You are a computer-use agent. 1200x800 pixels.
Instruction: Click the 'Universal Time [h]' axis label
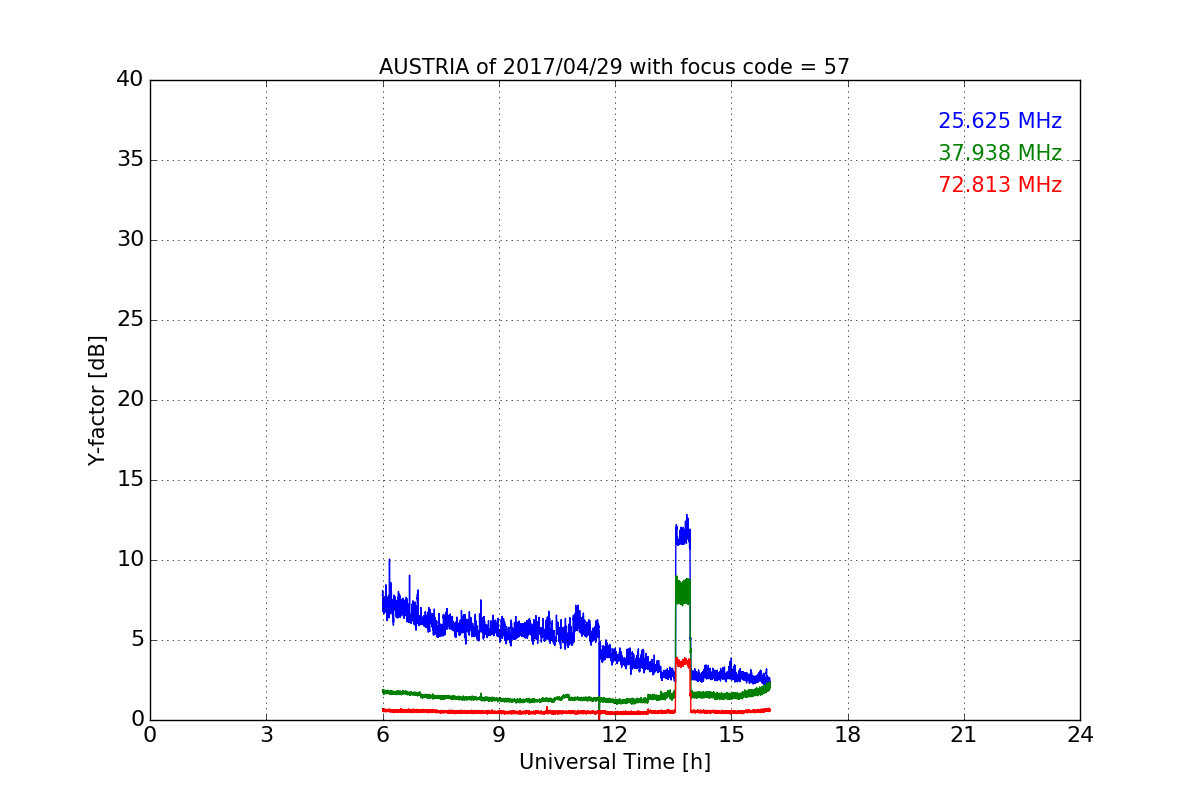[615, 762]
